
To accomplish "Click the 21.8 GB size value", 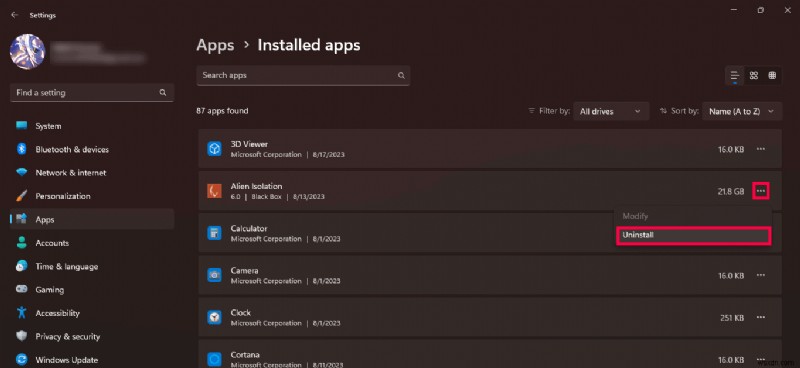I will [x=731, y=191].
